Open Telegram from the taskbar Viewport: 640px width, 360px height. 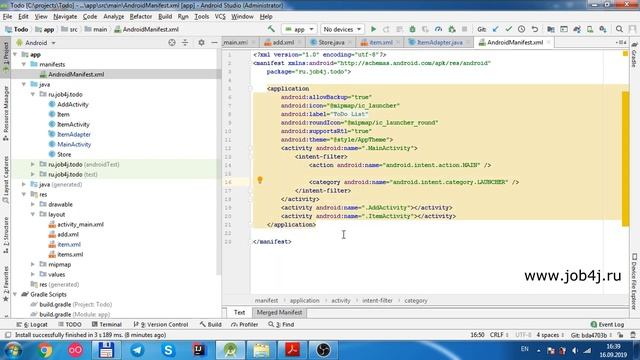(137, 350)
